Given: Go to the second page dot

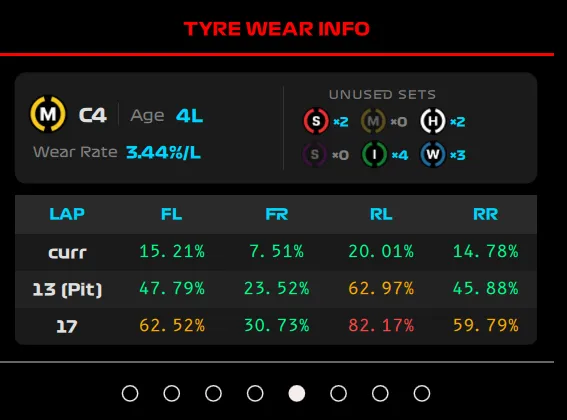Looking at the screenshot, I should (x=171, y=393).
